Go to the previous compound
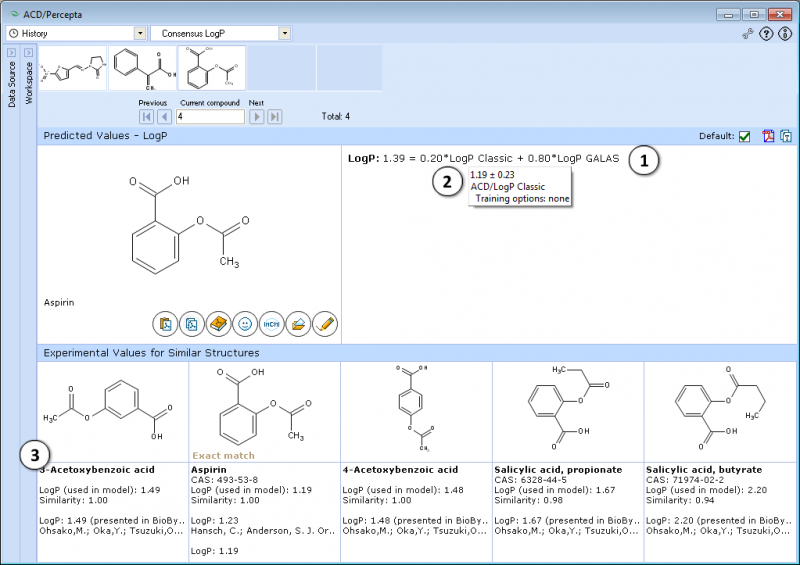Image resolution: width=800 pixels, height=565 pixels. click(164, 117)
